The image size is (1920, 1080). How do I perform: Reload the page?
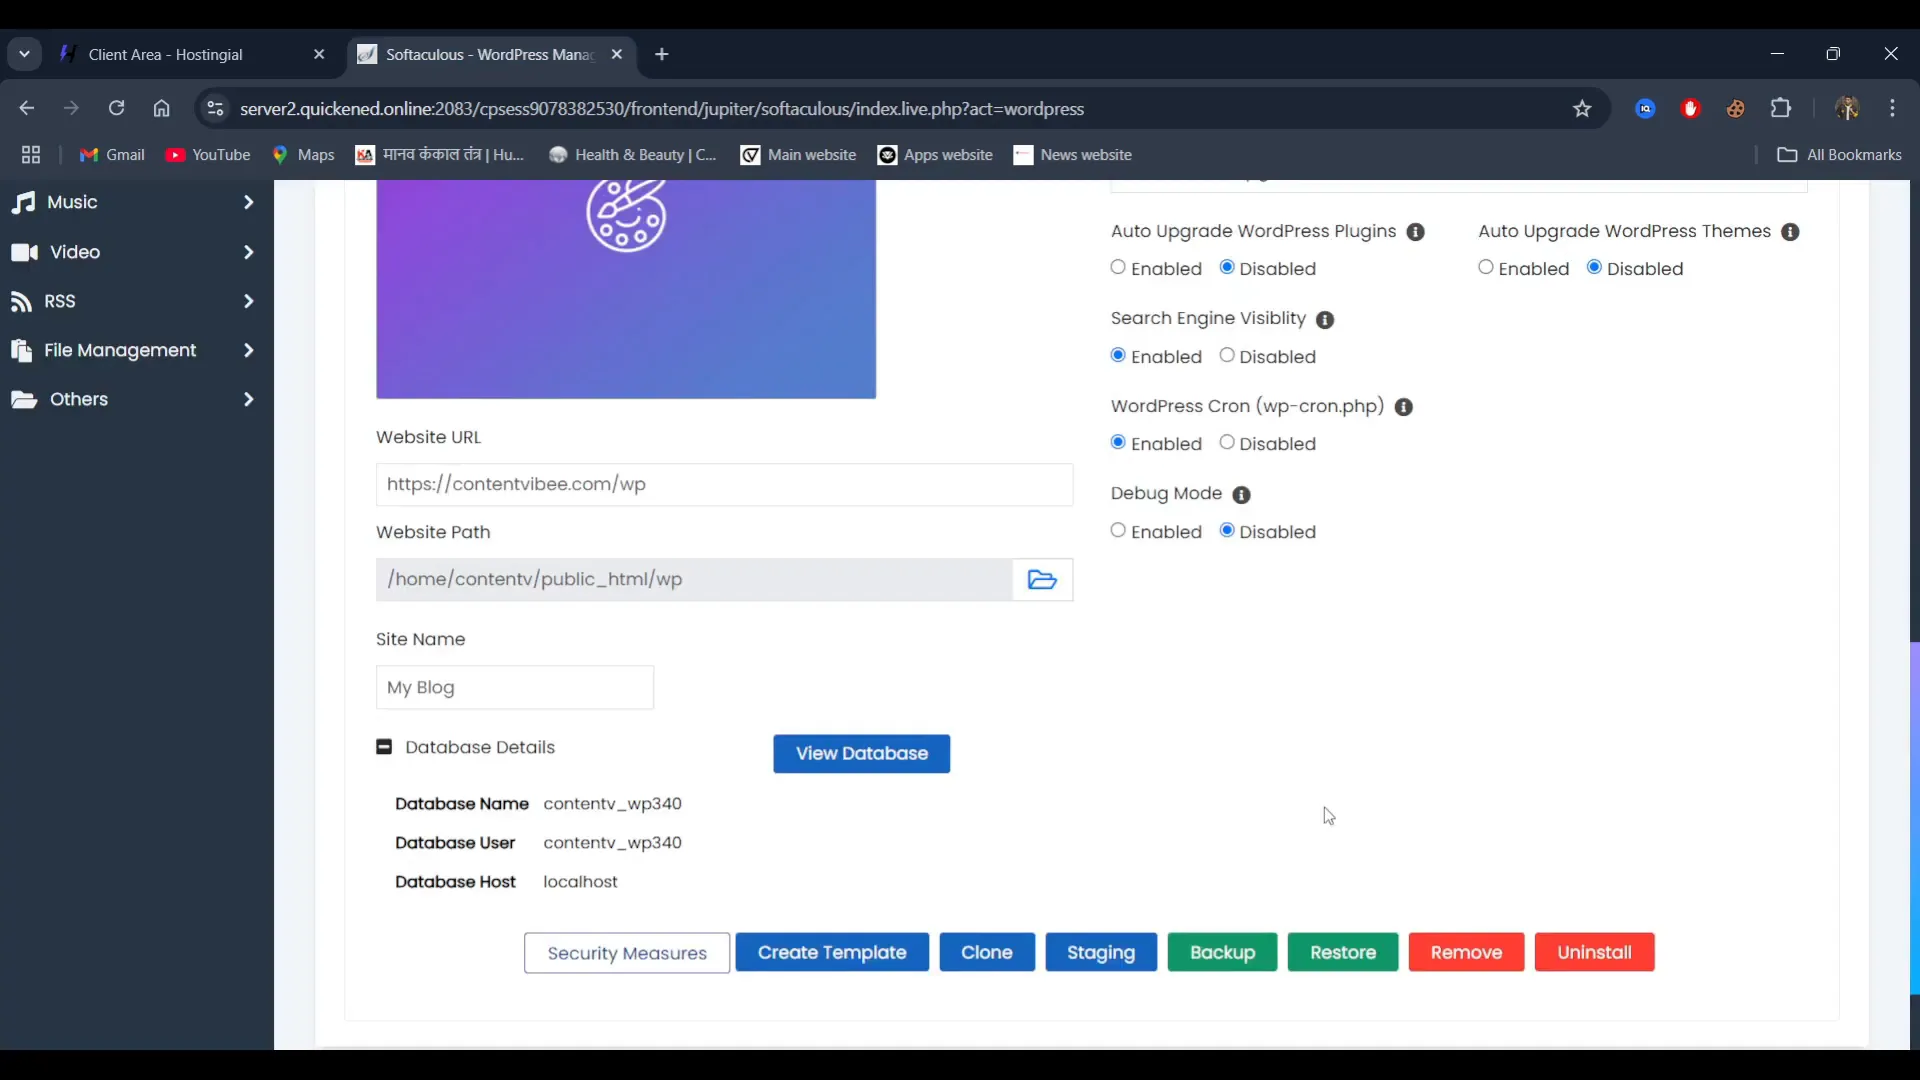click(x=116, y=109)
